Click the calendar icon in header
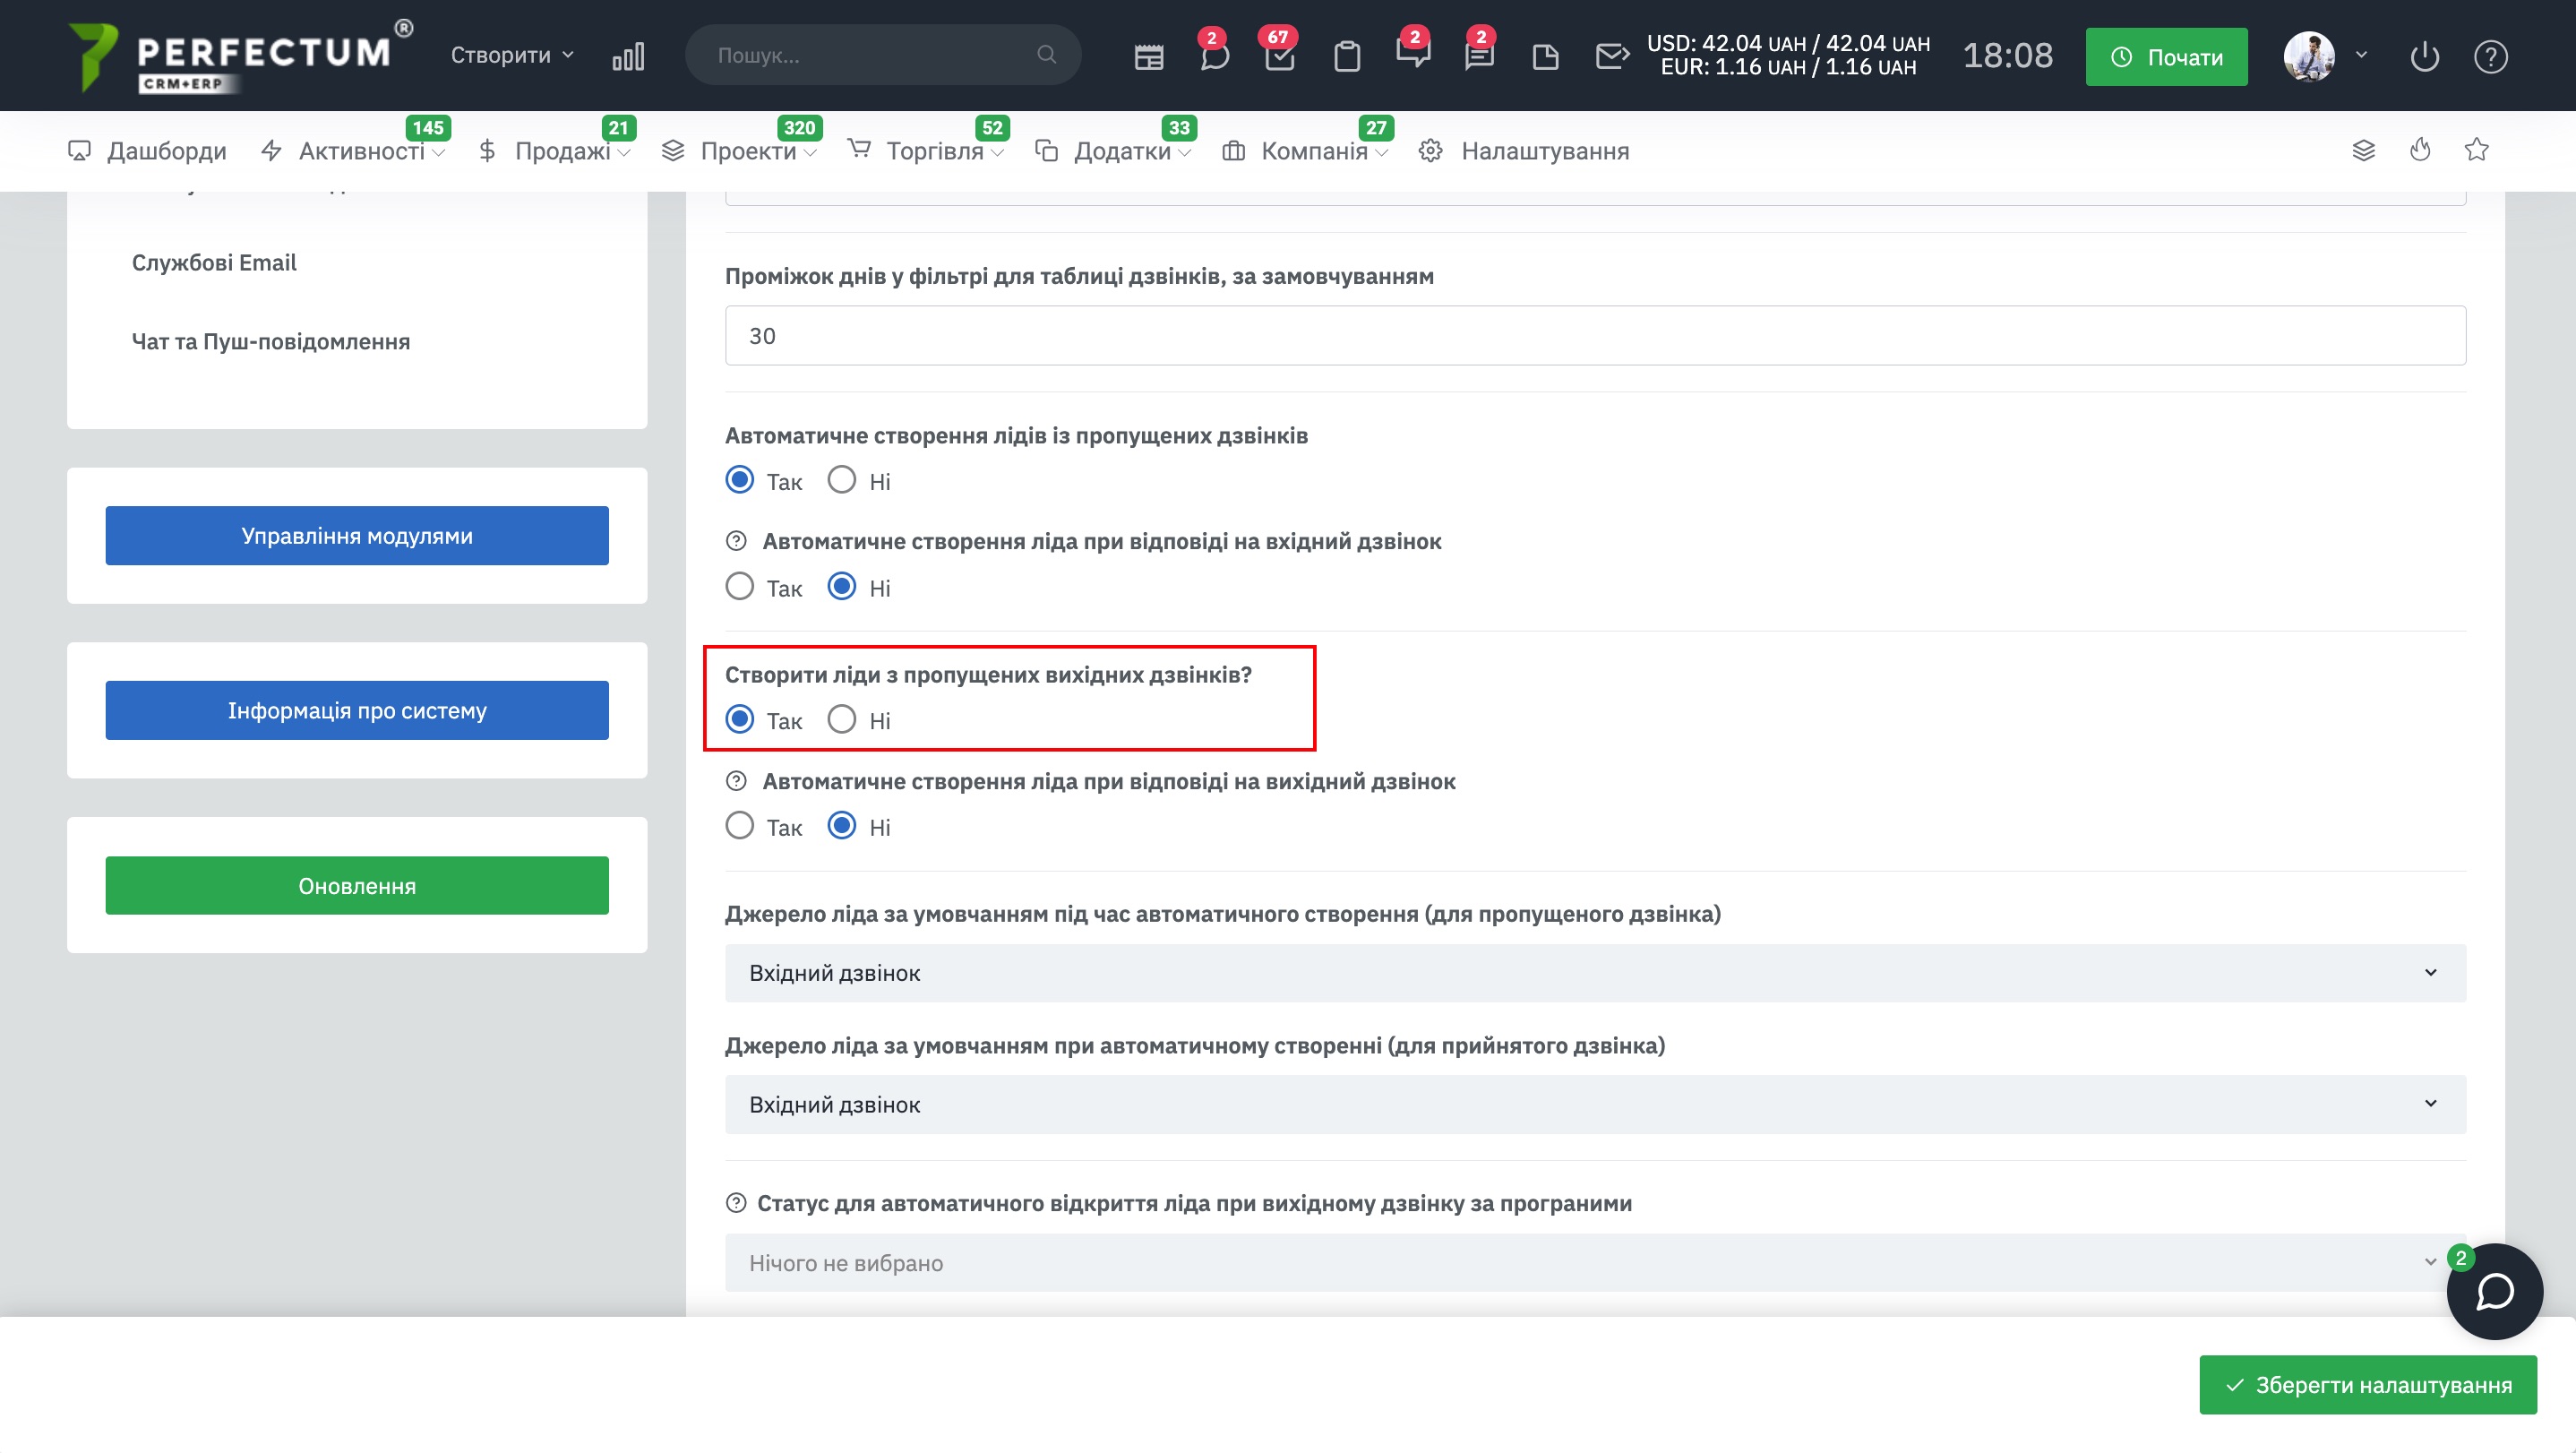The width and height of the screenshot is (2576, 1453). 1148,57
